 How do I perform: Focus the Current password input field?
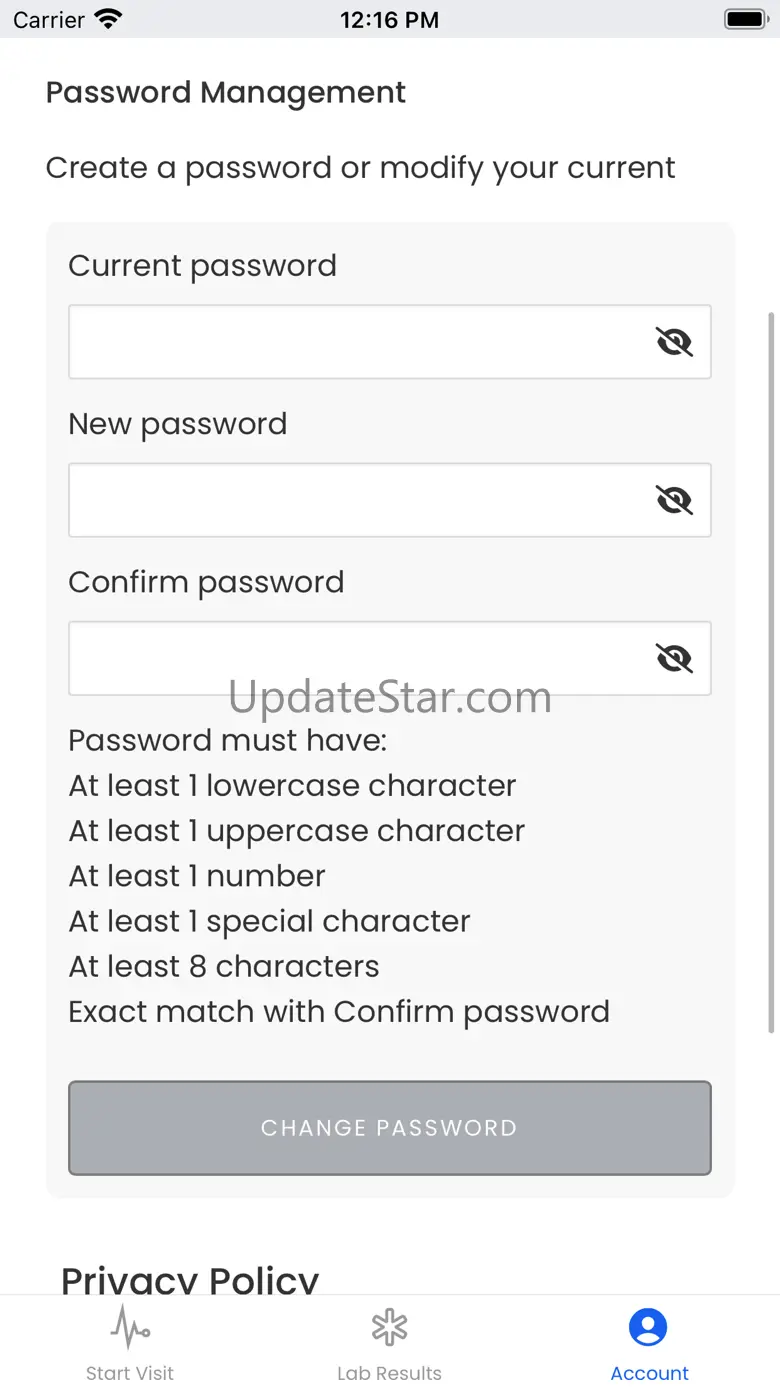point(355,342)
